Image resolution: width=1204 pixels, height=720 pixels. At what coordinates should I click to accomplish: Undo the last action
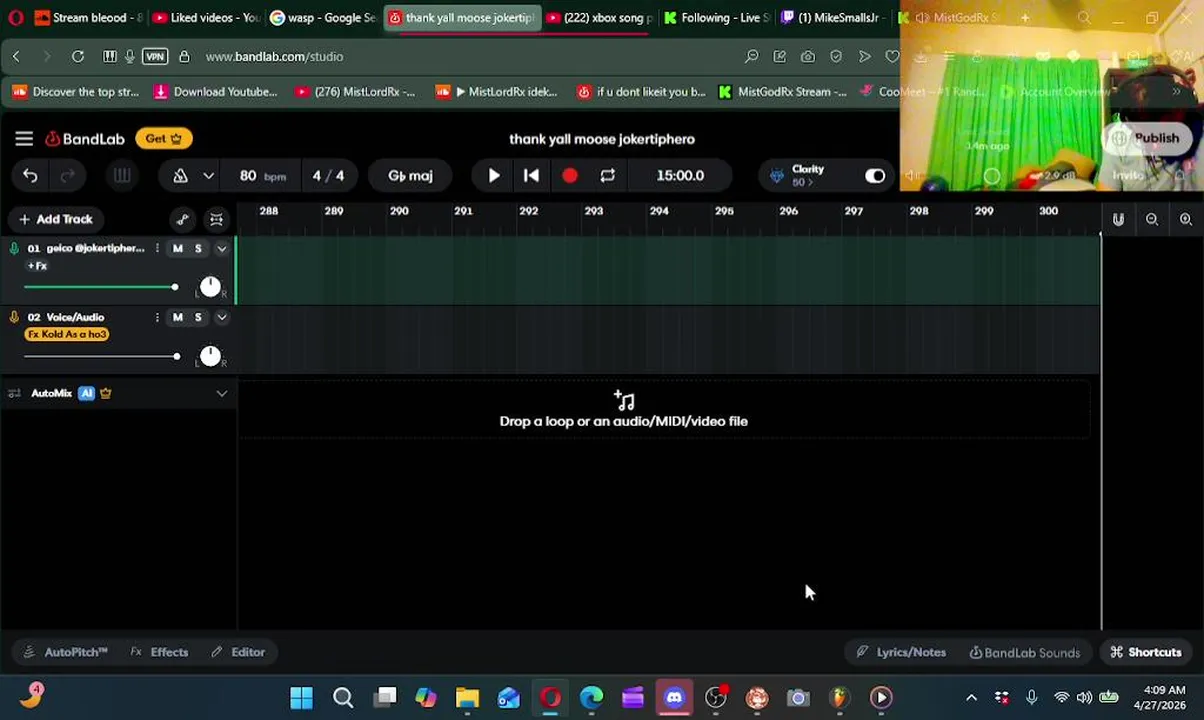[x=30, y=176]
